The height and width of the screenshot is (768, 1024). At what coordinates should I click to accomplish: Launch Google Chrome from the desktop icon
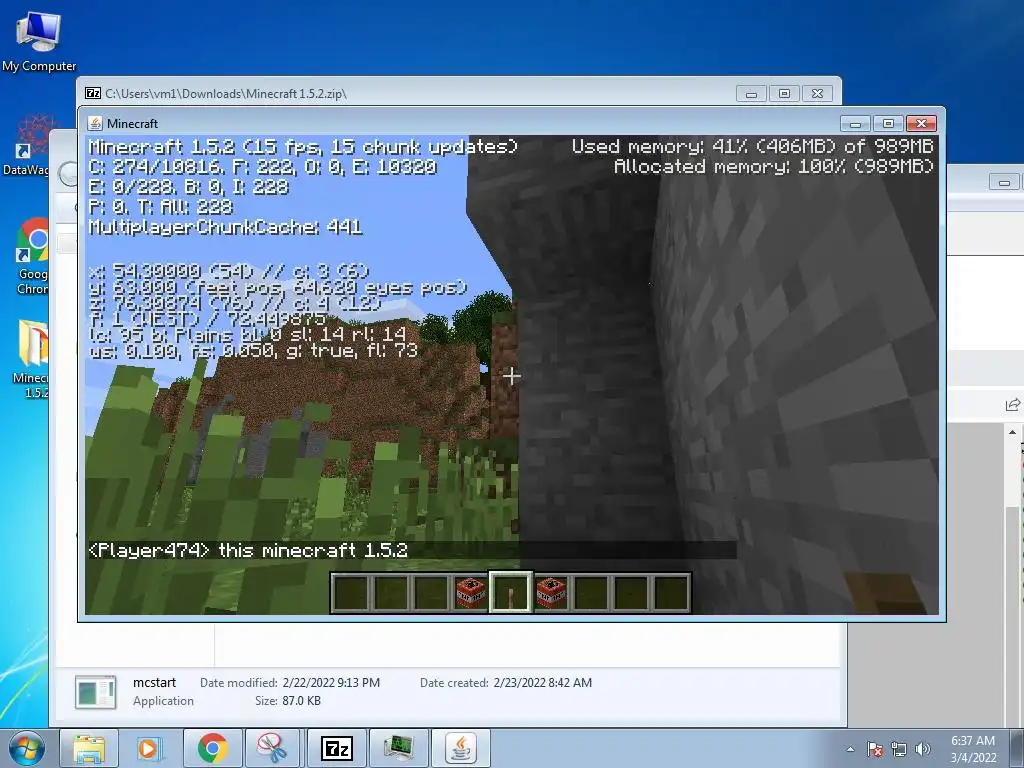click(x=33, y=256)
